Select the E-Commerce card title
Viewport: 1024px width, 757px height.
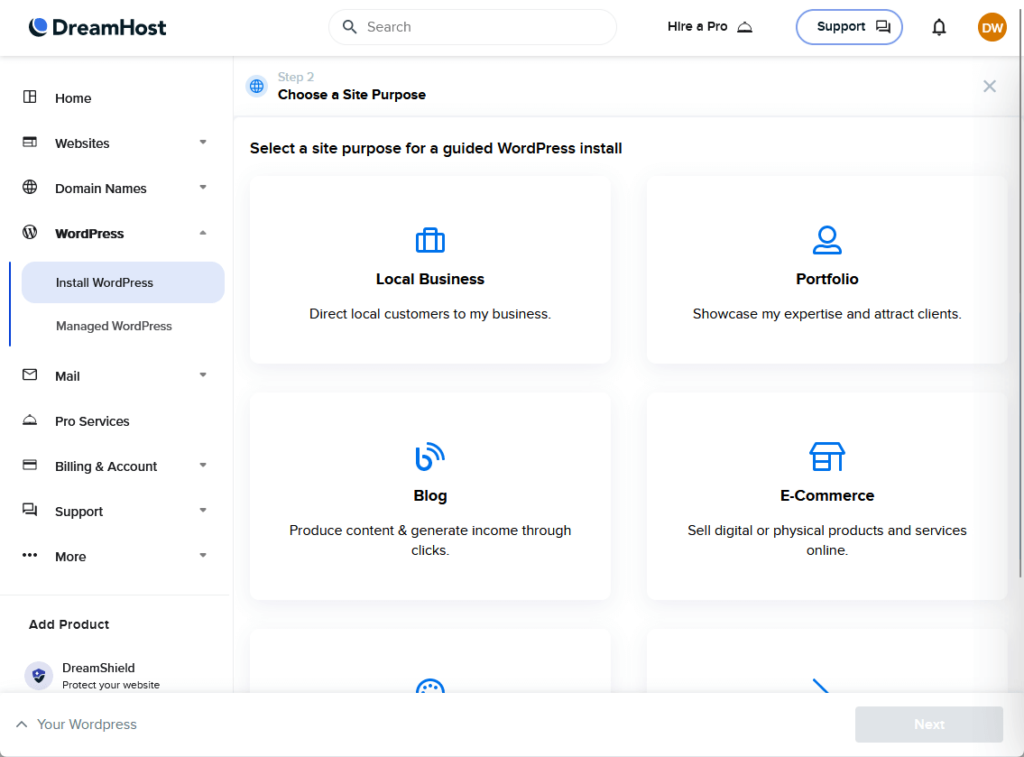pos(827,496)
